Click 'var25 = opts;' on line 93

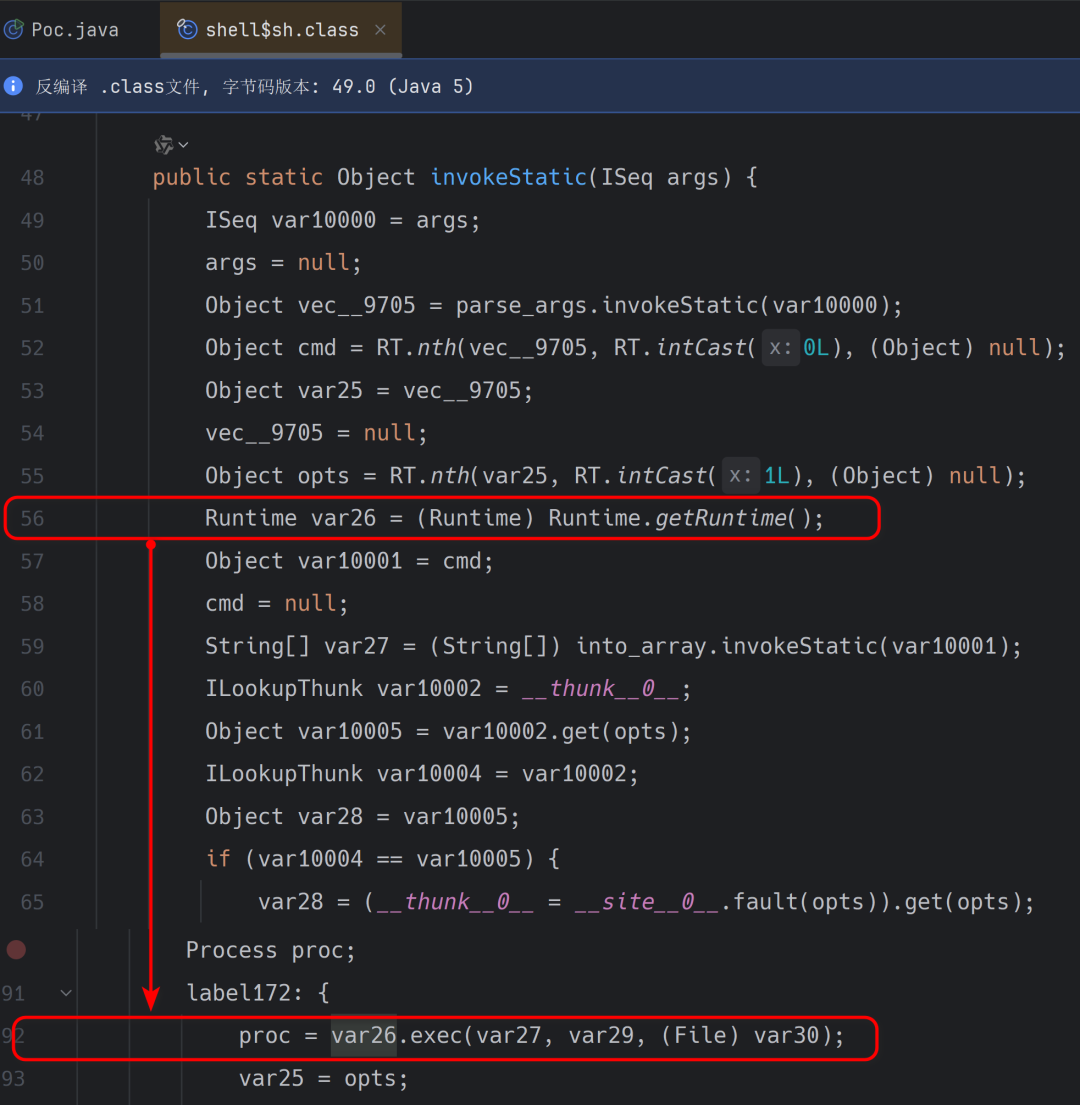click(323, 1078)
